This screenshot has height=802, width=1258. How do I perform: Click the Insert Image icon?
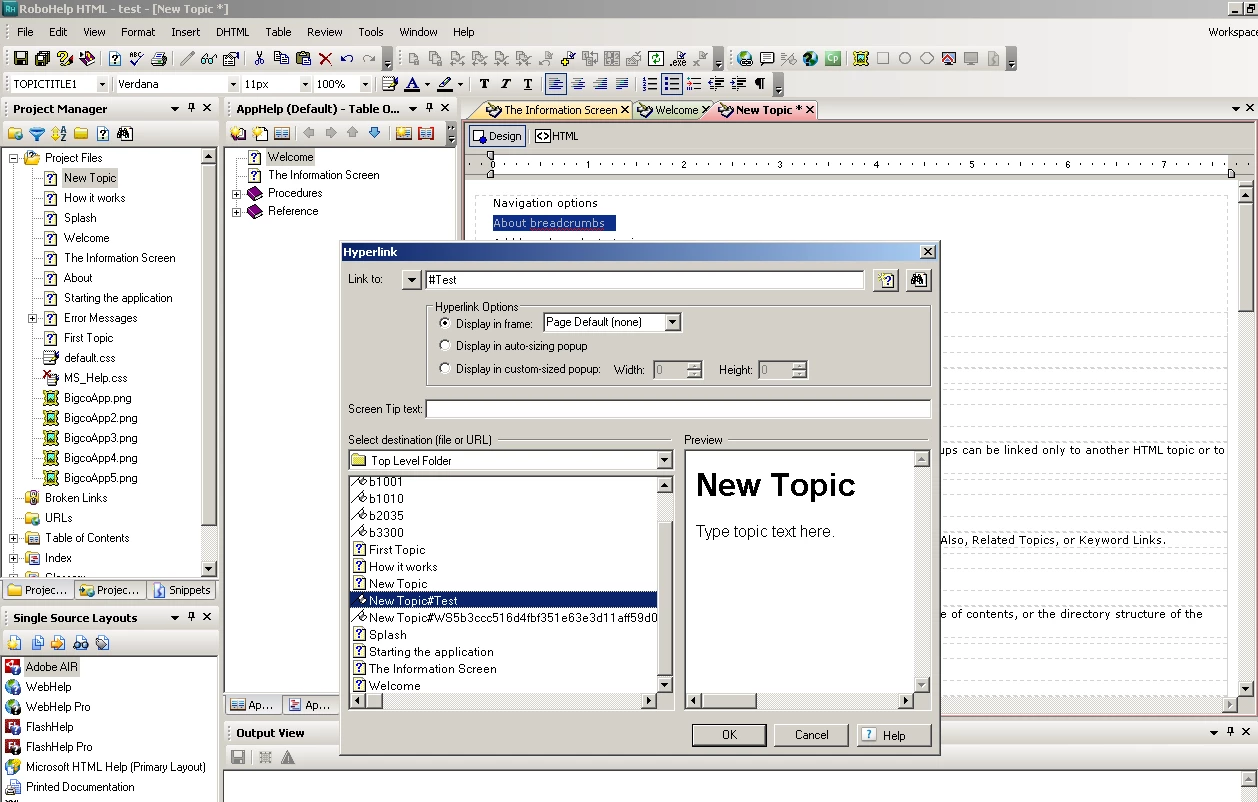(861, 59)
